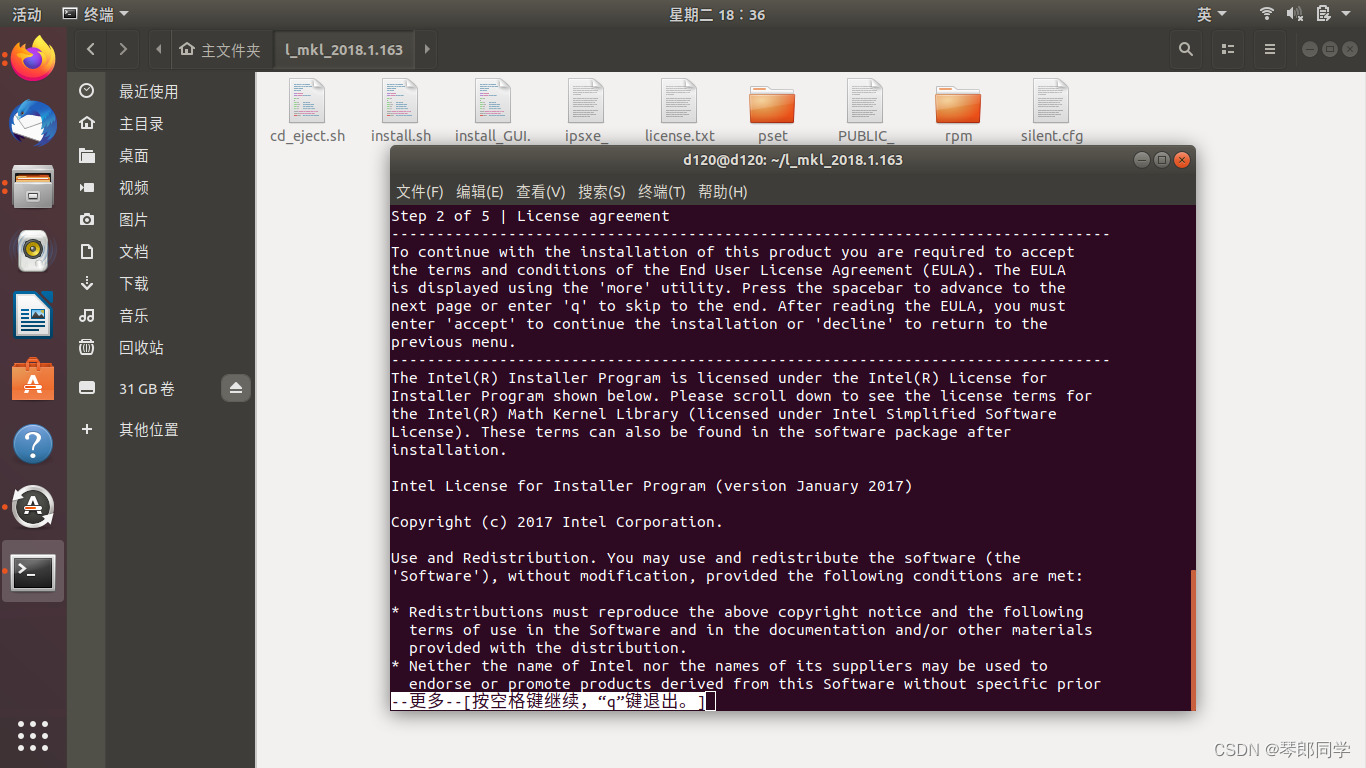Image resolution: width=1366 pixels, height=768 pixels.
Task: Open file manager hamburger menu
Action: tap(1270, 49)
